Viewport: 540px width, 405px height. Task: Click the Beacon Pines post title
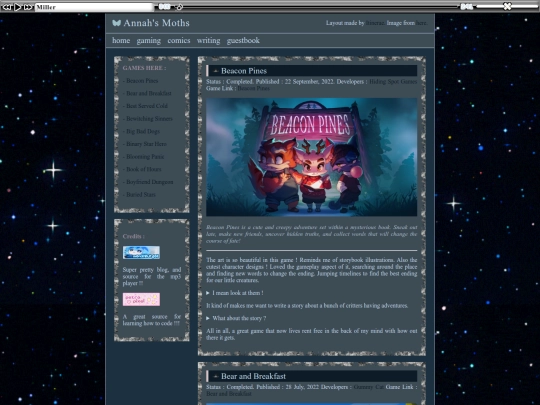click(x=244, y=71)
